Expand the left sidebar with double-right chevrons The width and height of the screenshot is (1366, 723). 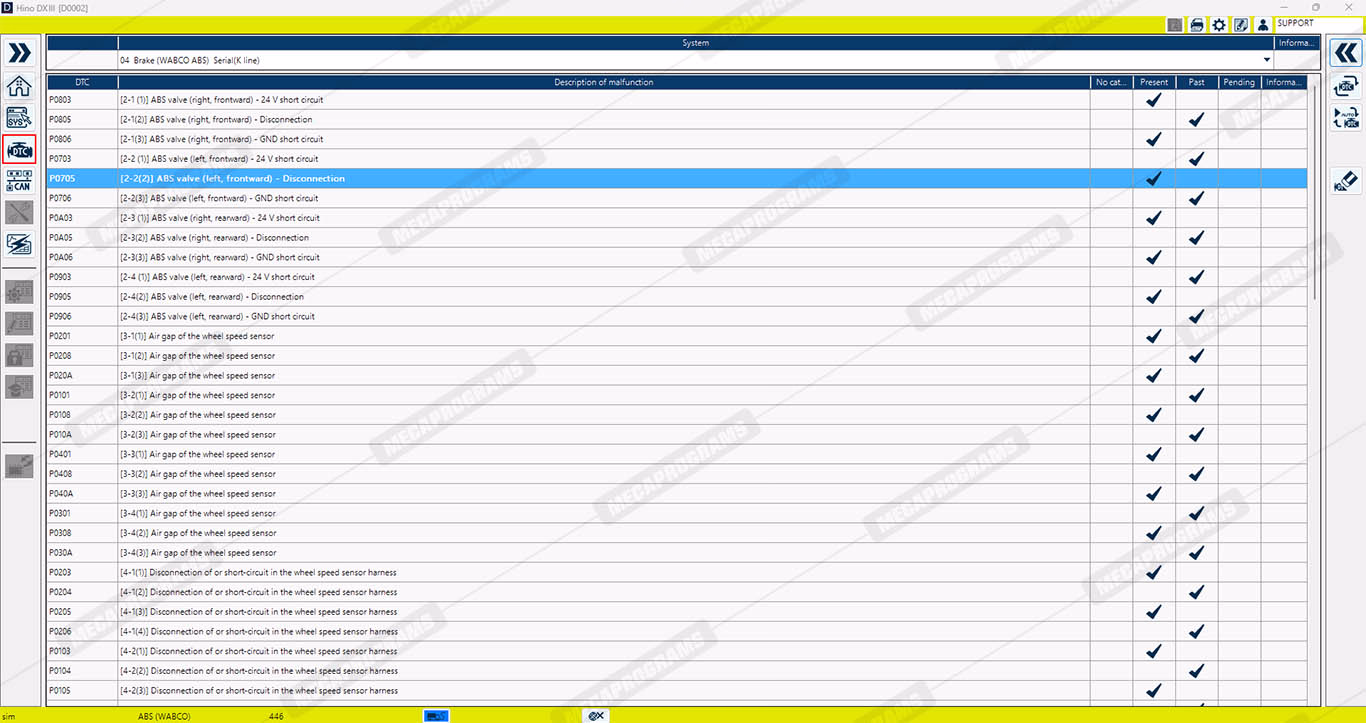pos(19,53)
